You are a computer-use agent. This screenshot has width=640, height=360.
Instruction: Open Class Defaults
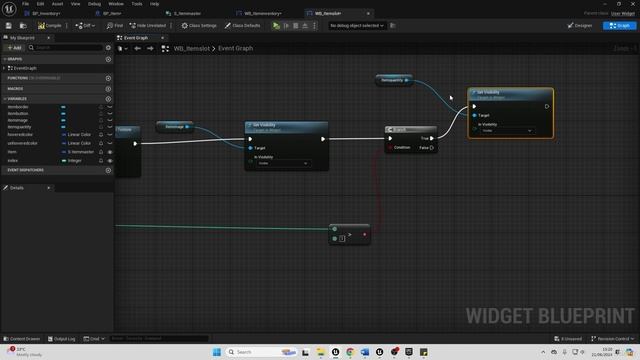point(242,26)
